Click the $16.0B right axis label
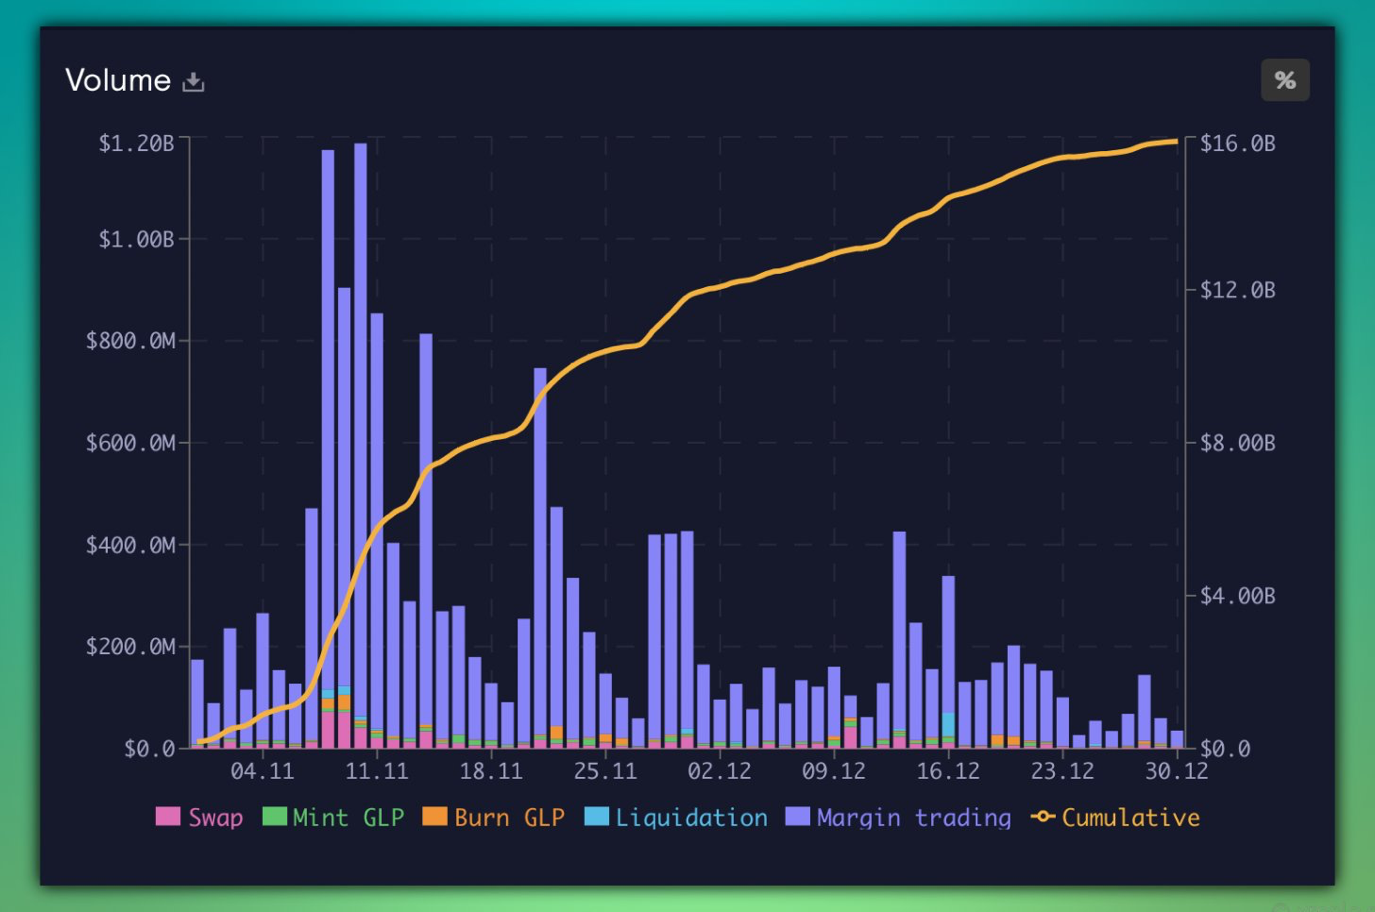 point(1237,143)
